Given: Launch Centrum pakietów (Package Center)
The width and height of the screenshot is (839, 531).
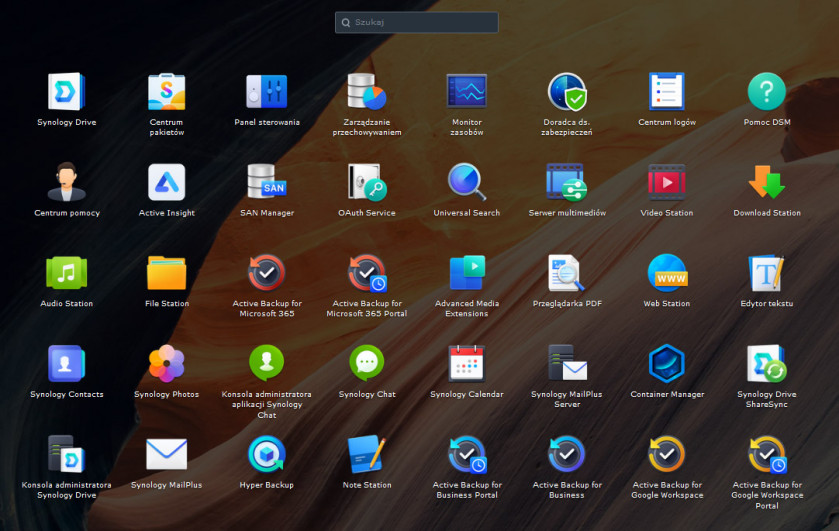Looking at the screenshot, I should point(166,92).
